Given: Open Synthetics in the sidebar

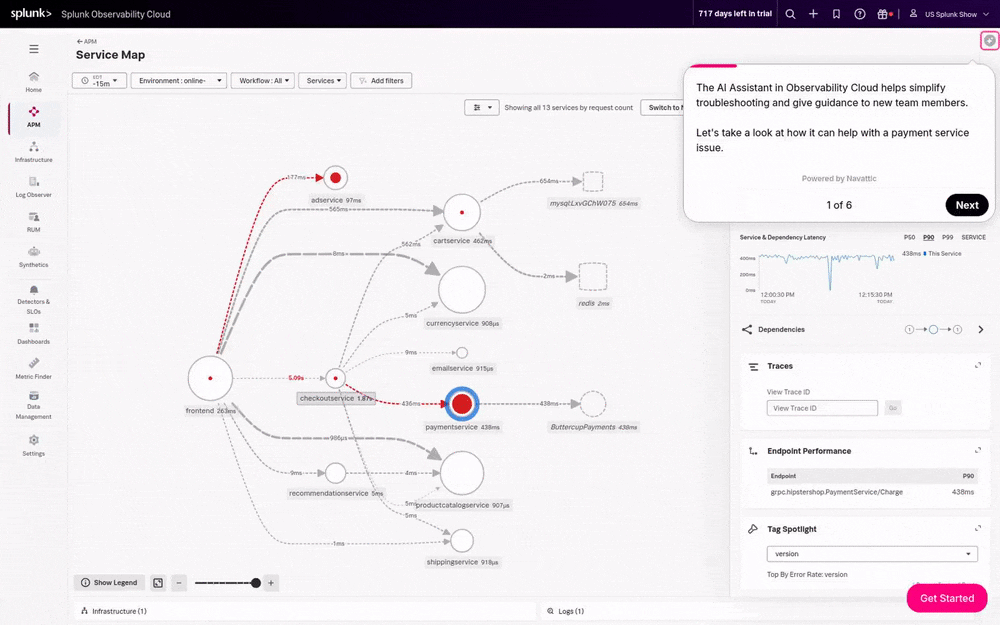Looking at the screenshot, I should (34, 257).
